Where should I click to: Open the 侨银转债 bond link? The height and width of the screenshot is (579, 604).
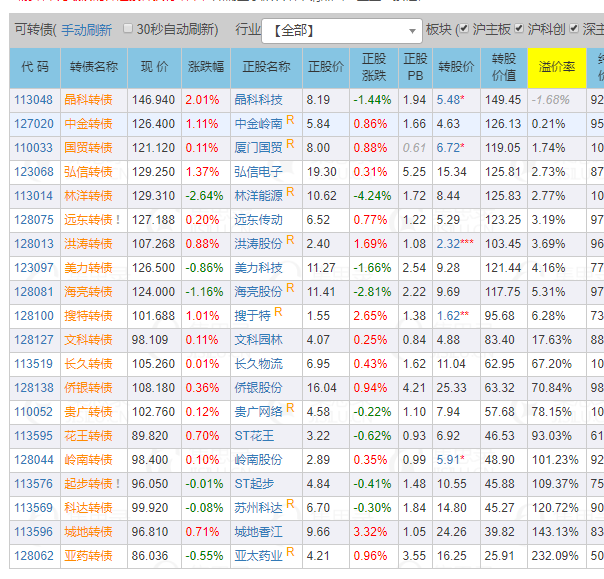click(88, 388)
